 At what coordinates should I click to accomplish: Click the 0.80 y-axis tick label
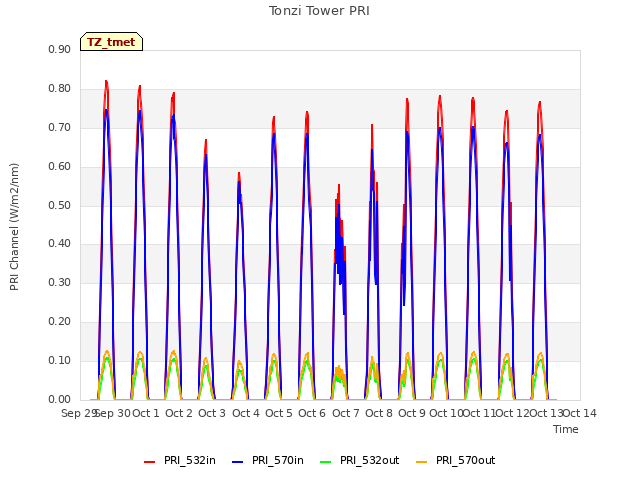pos(60,89)
